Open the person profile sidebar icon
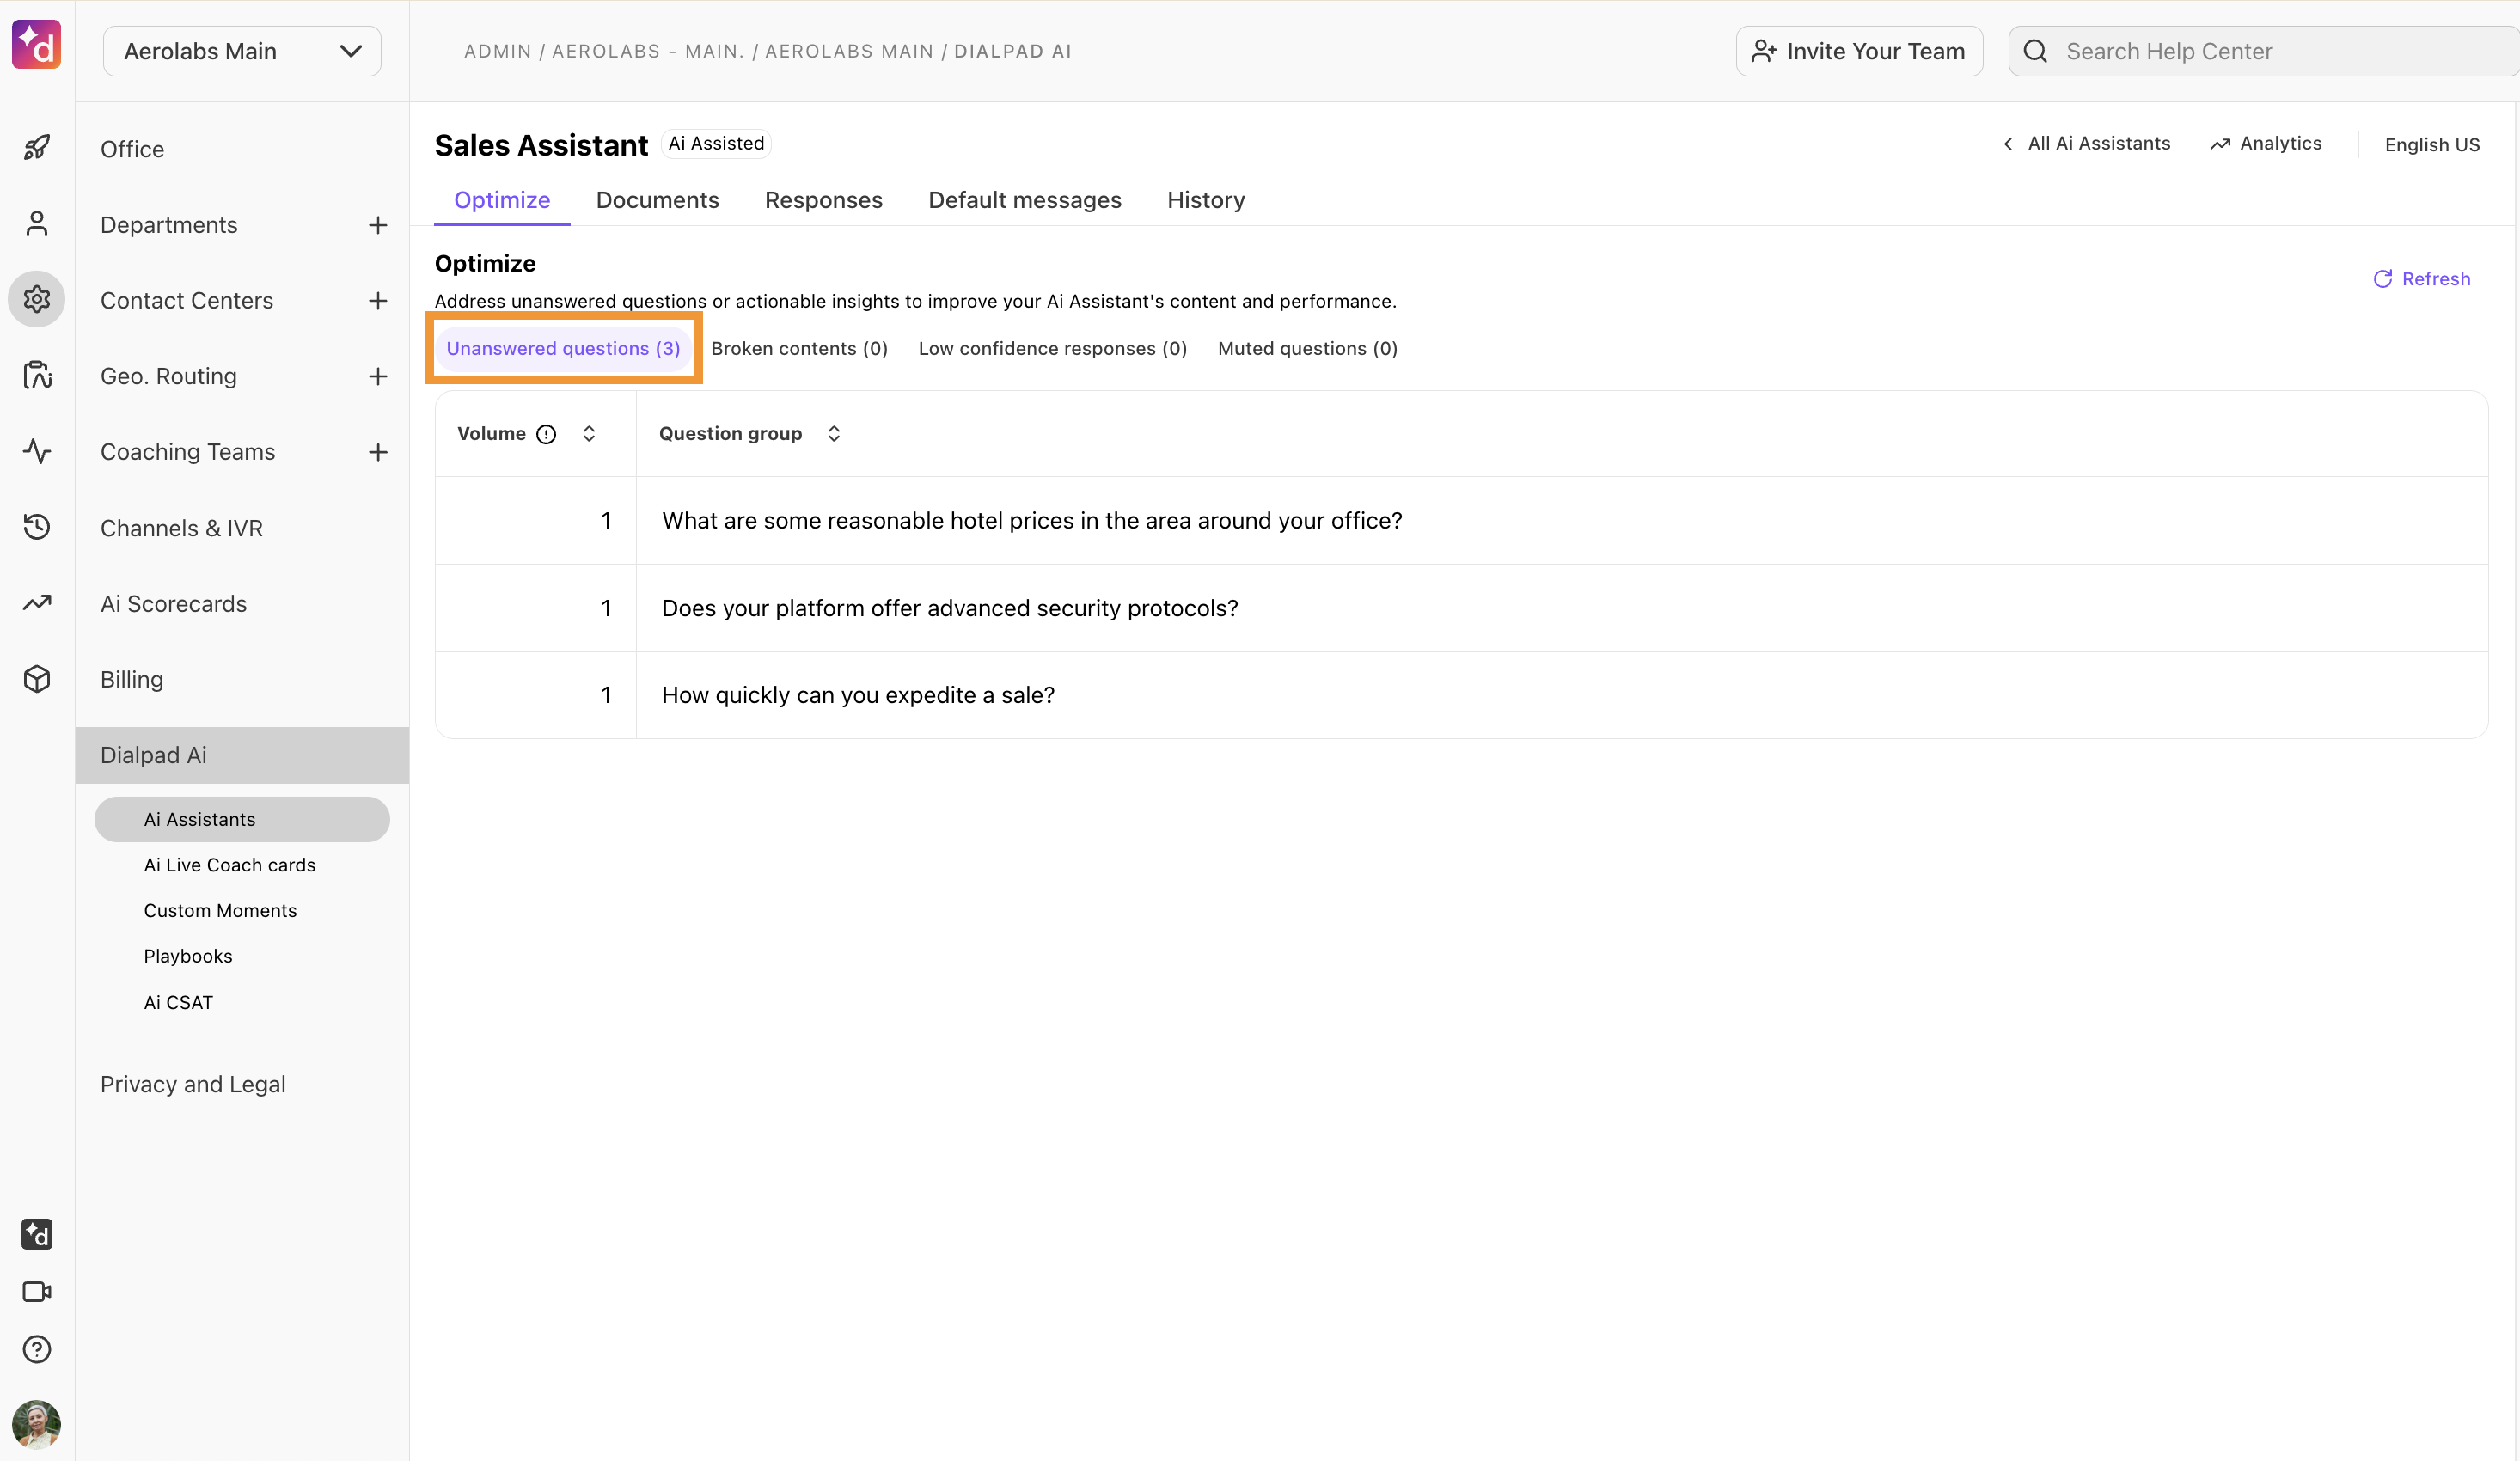Image resolution: width=2520 pixels, height=1461 pixels. pos(37,224)
